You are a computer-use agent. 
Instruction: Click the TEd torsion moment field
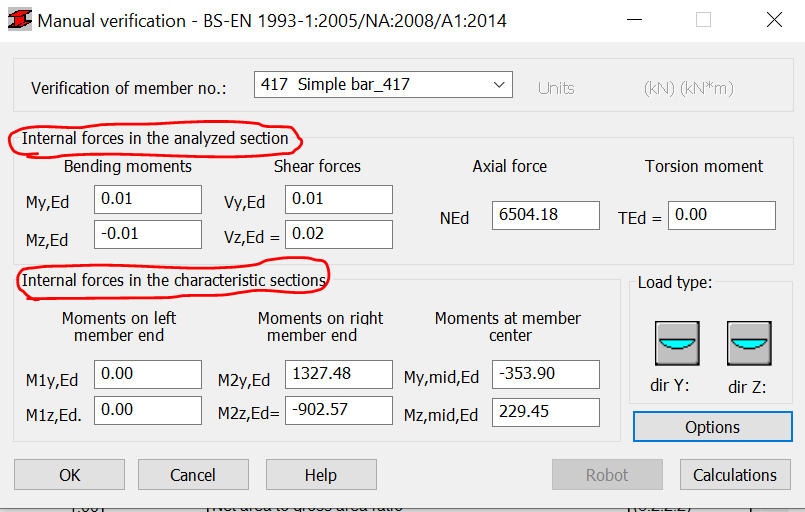(721, 216)
